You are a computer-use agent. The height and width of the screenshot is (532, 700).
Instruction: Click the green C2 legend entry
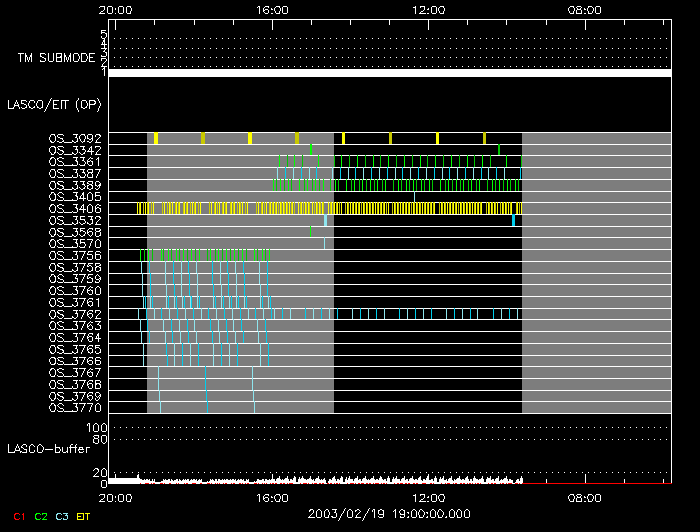(40, 516)
